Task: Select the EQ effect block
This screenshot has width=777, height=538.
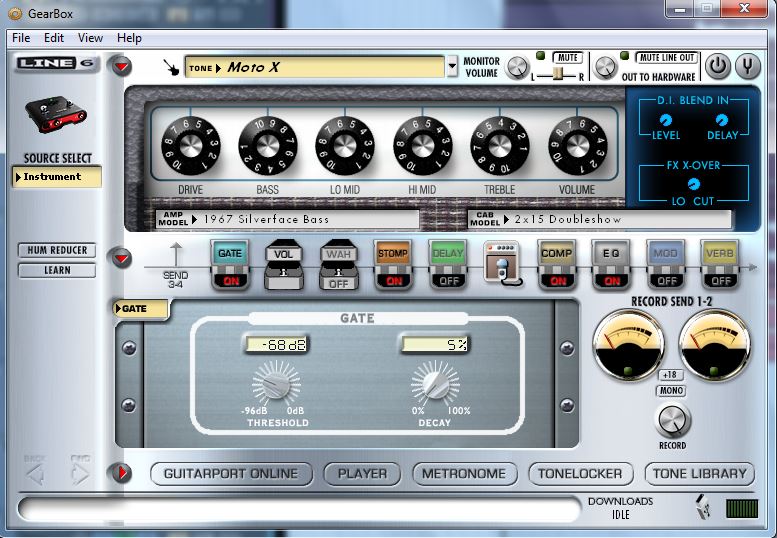Action: coord(611,253)
